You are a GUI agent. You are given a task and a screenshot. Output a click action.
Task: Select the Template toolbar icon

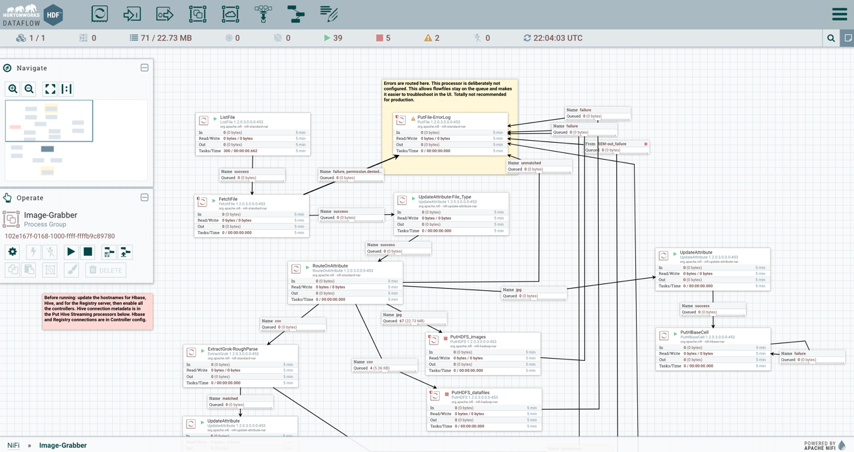[296, 14]
